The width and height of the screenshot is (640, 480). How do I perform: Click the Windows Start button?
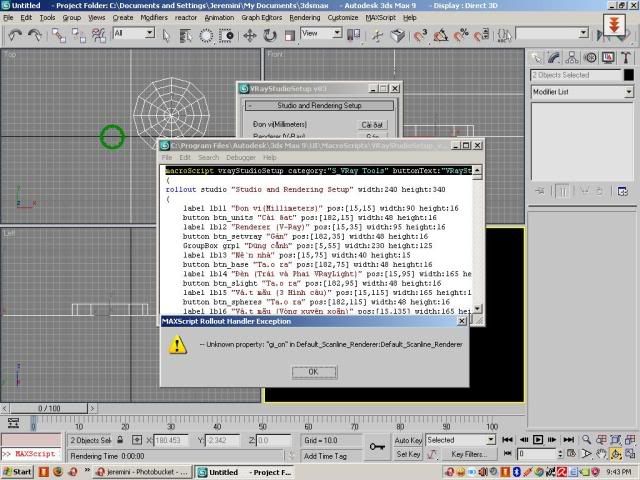[18, 472]
